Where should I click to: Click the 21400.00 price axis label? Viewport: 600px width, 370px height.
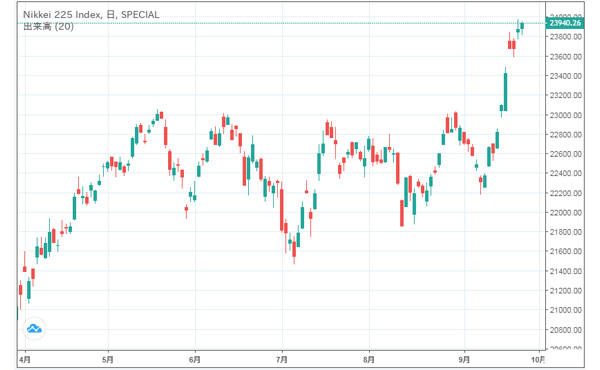click(x=566, y=271)
